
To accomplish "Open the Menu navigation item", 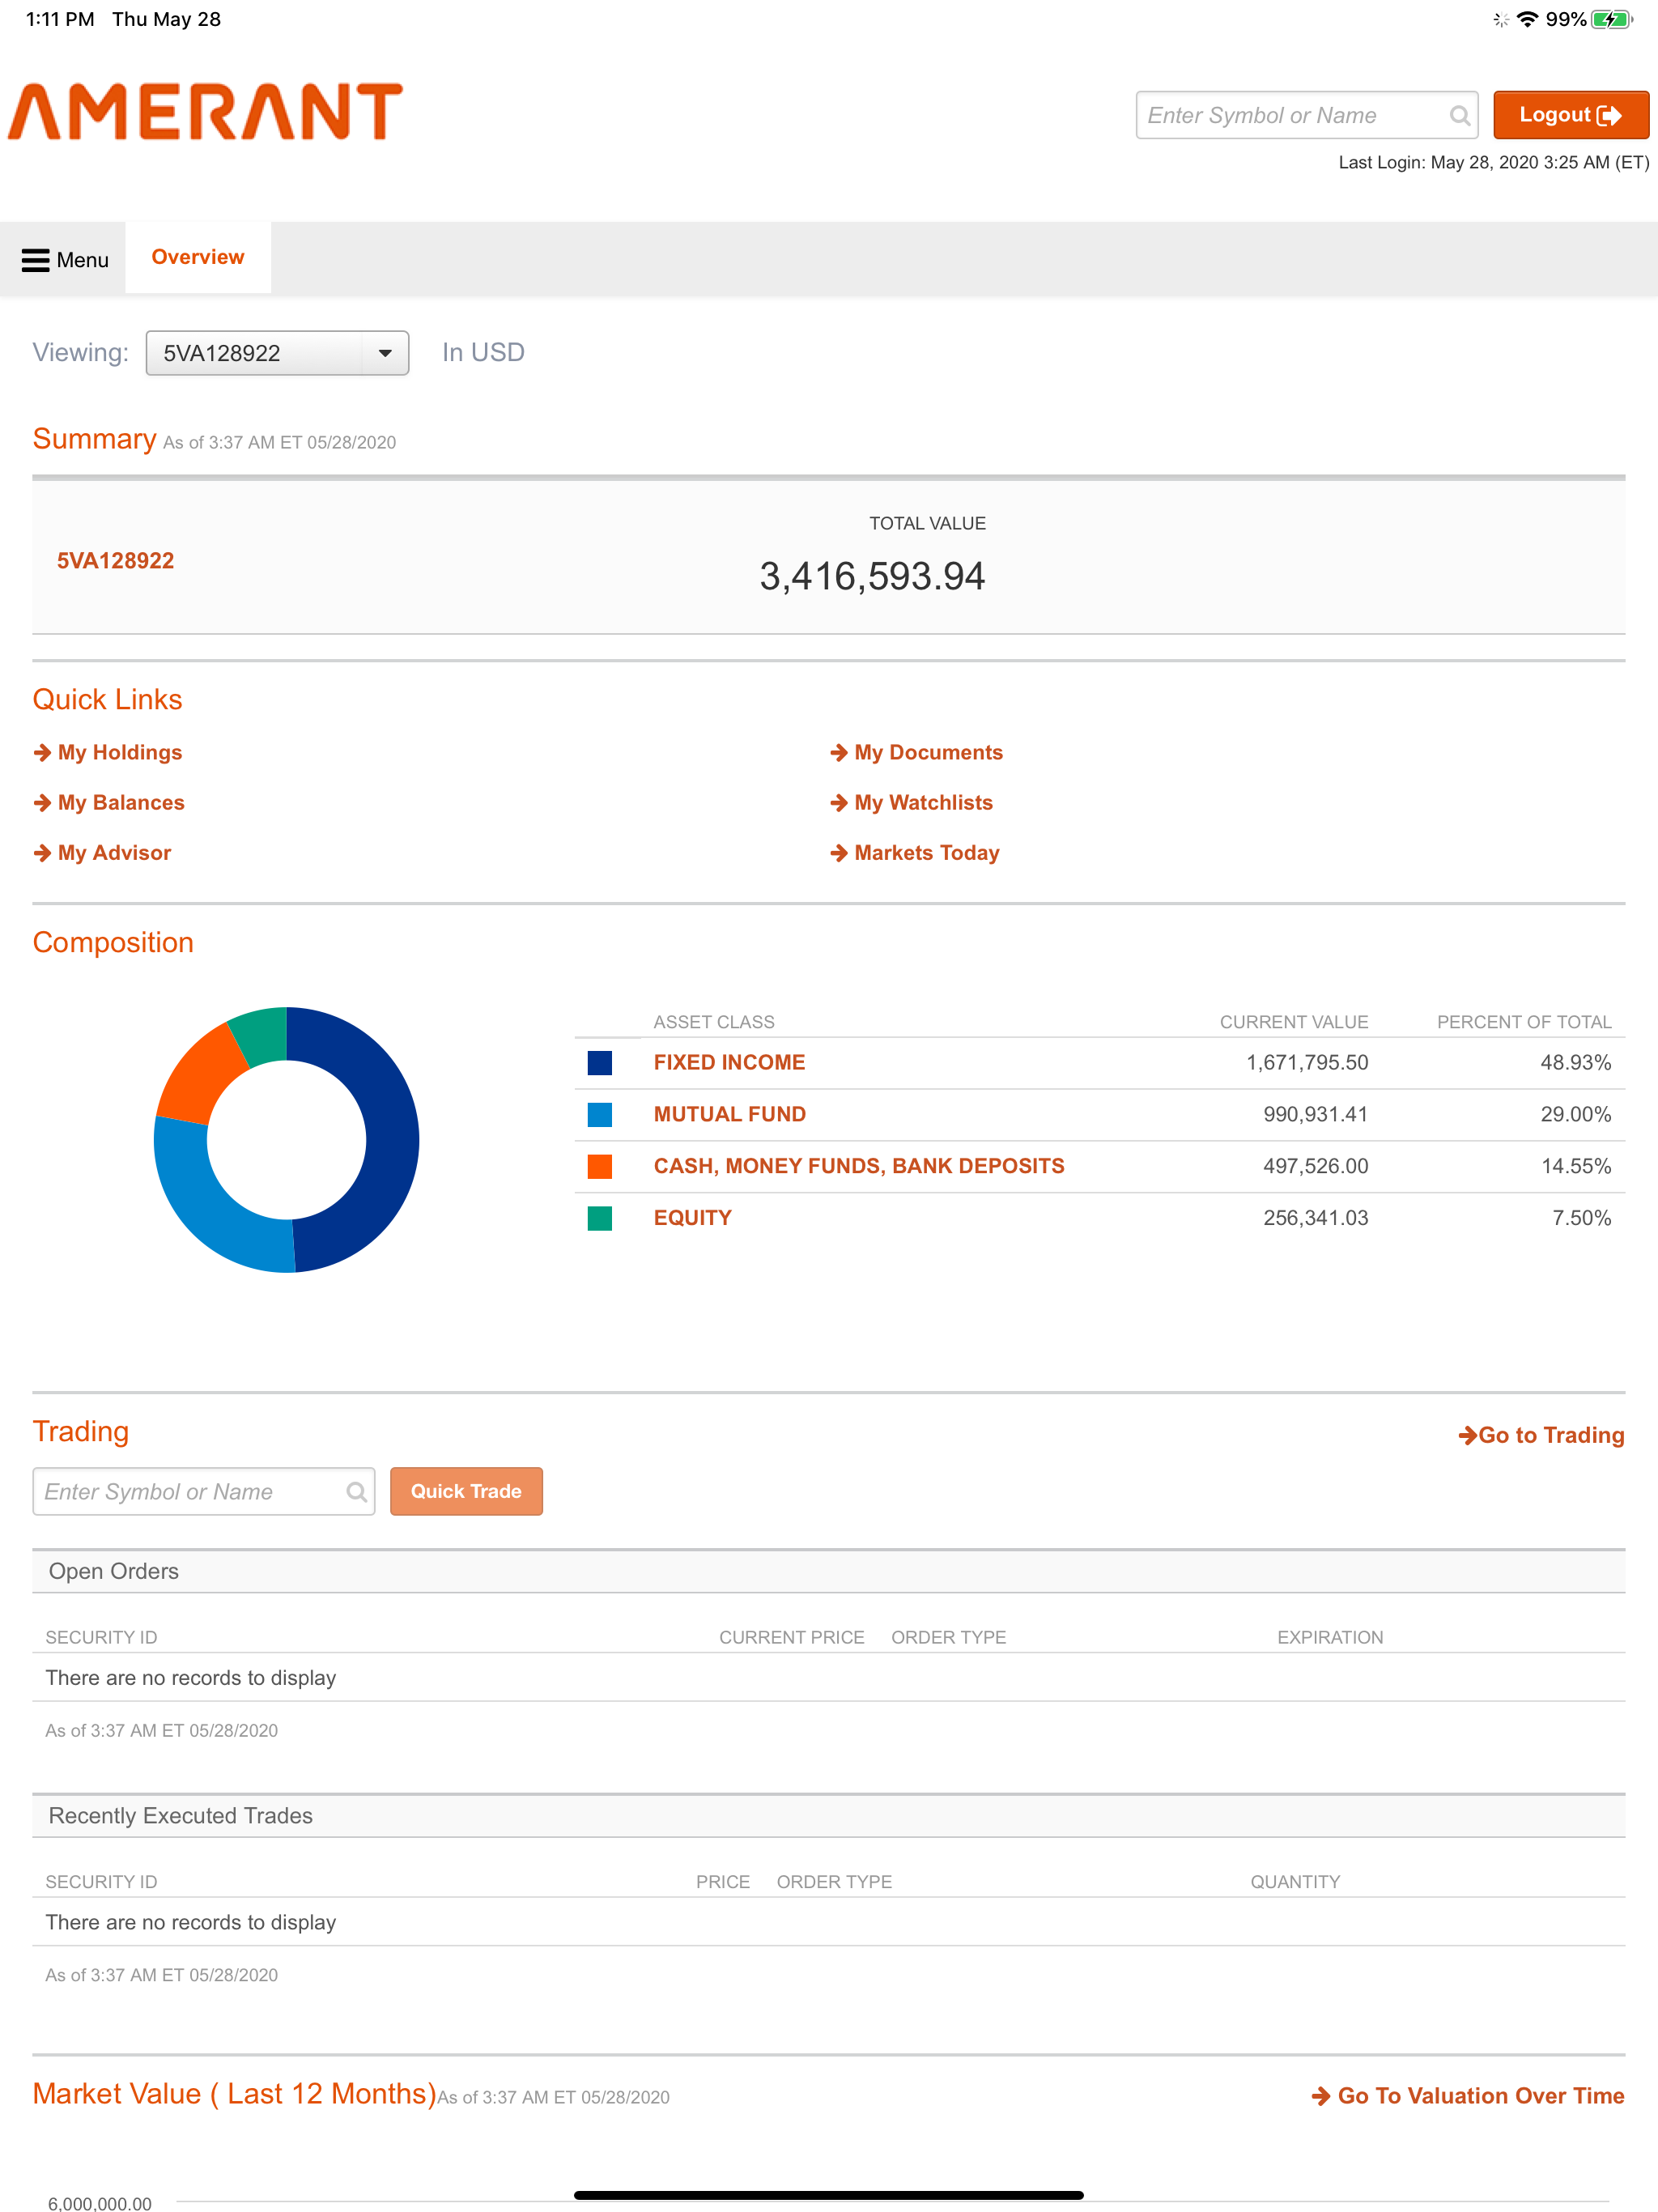I will [x=65, y=260].
